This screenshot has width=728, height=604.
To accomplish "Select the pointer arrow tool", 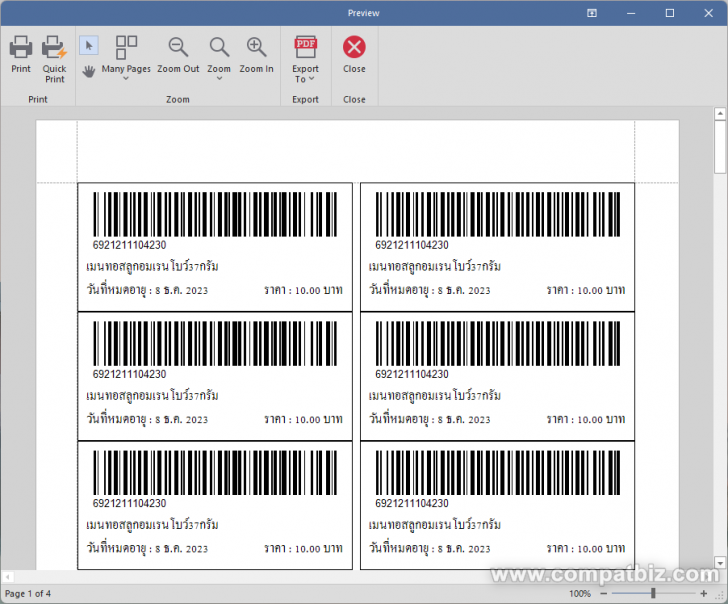I will coord(89,45).
